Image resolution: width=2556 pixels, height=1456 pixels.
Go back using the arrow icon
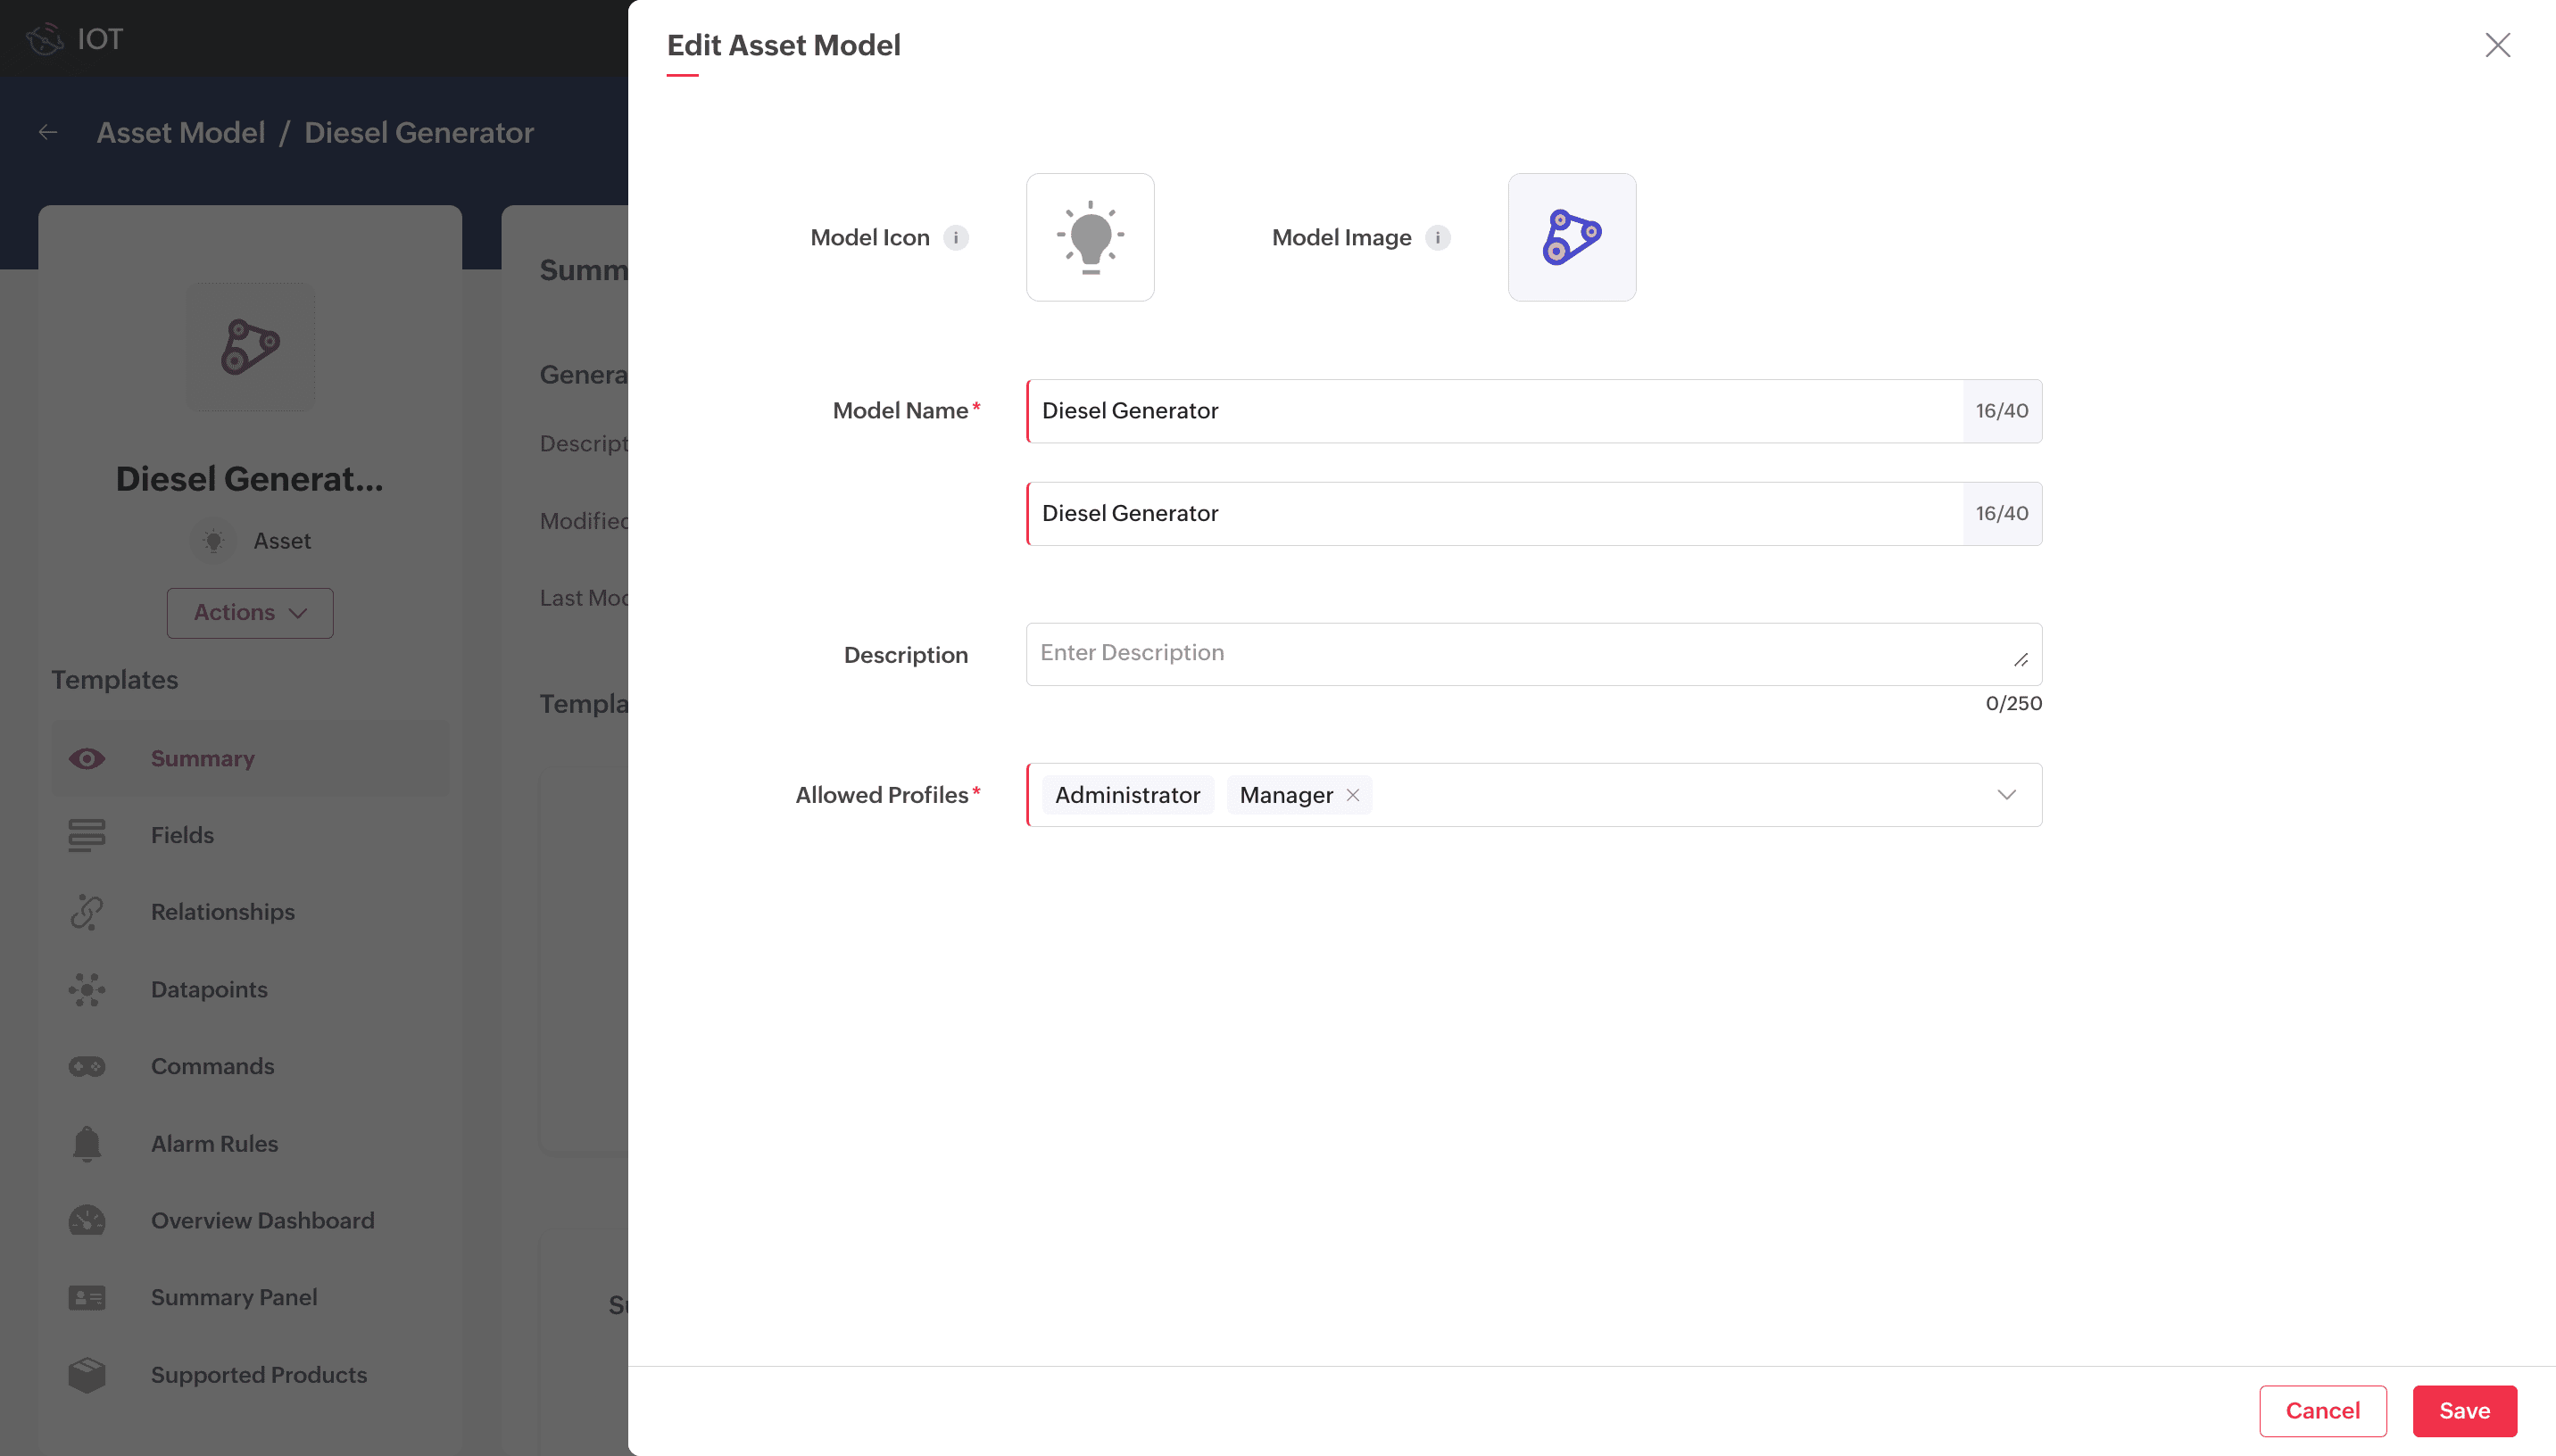pos(48,132)
